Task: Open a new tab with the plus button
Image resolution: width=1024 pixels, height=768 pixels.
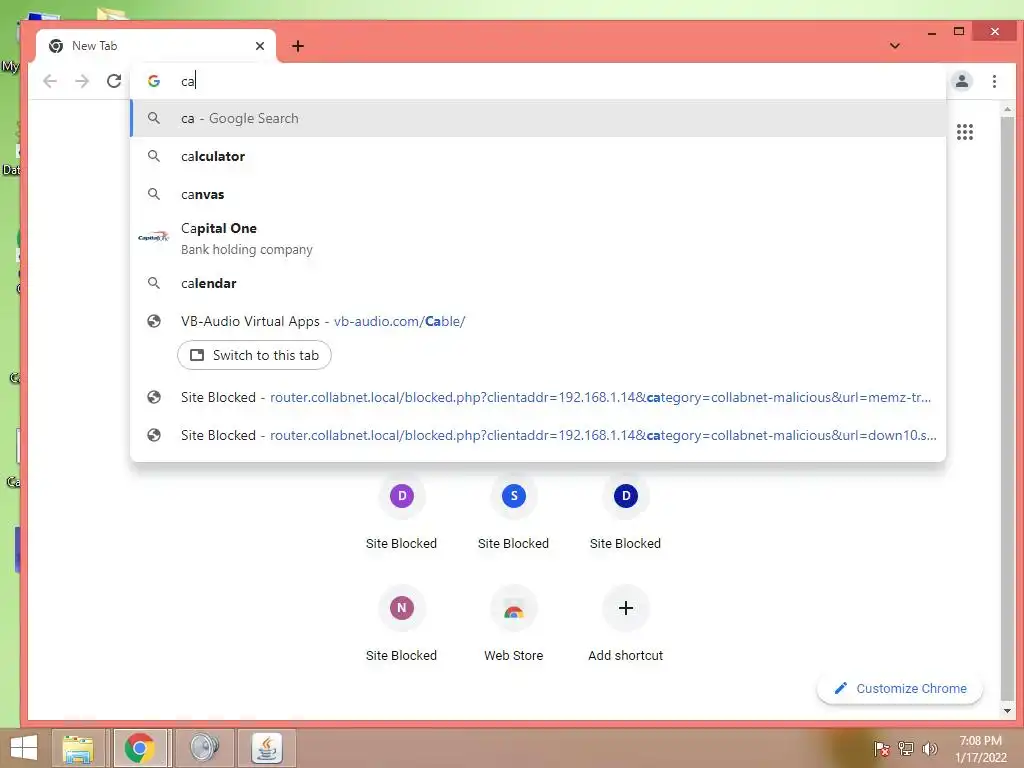Action: (x=298, y=46)
